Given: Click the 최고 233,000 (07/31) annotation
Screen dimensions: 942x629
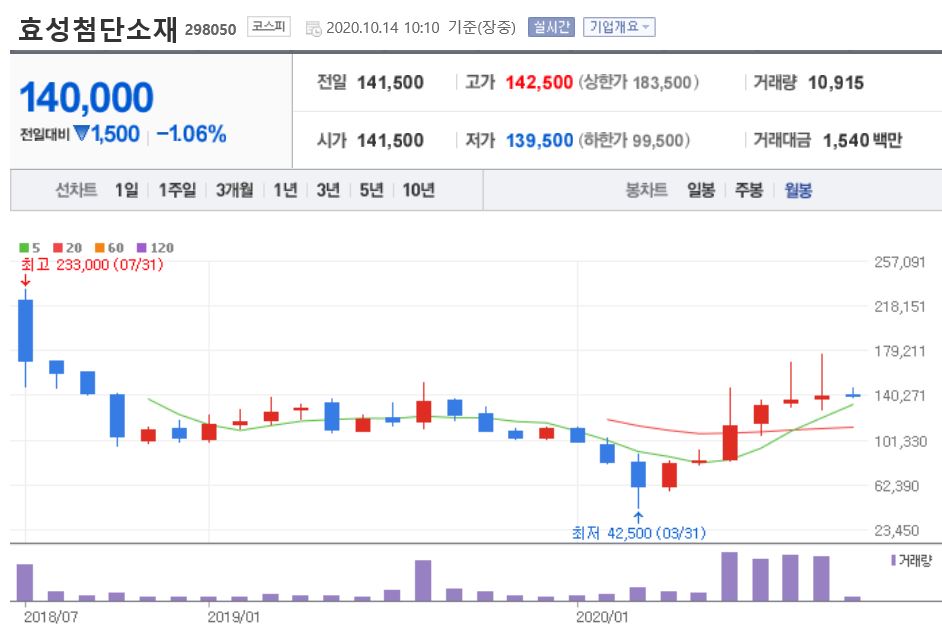Looking at the screenshot, I should tap(92, 264).
